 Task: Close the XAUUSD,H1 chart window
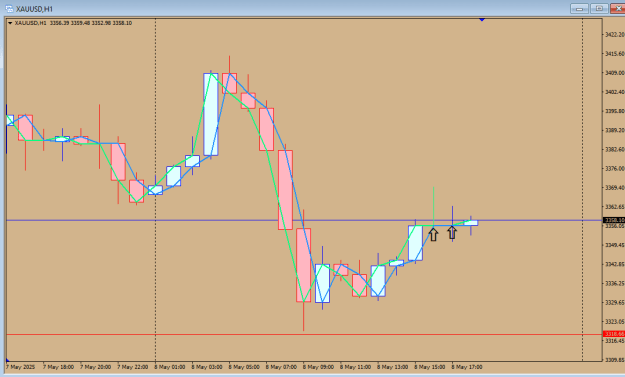tap(618, 8)
